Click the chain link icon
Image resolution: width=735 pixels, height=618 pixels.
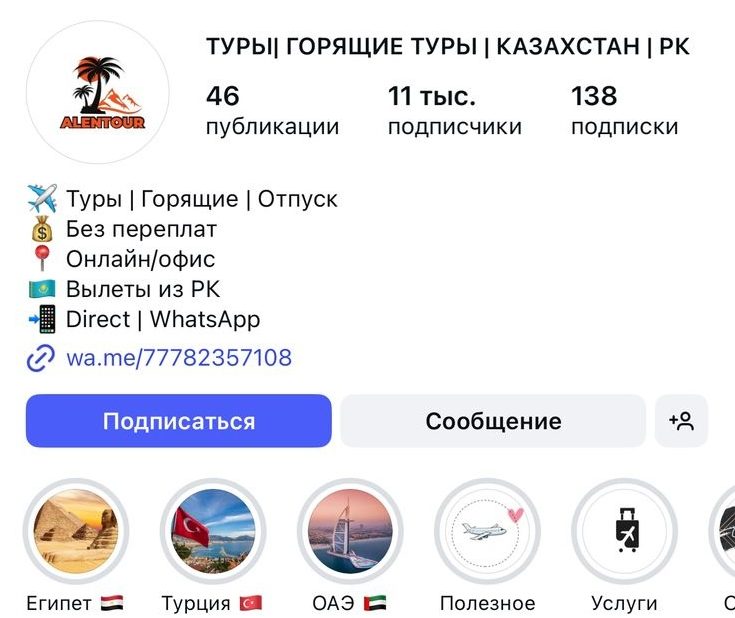41,358
